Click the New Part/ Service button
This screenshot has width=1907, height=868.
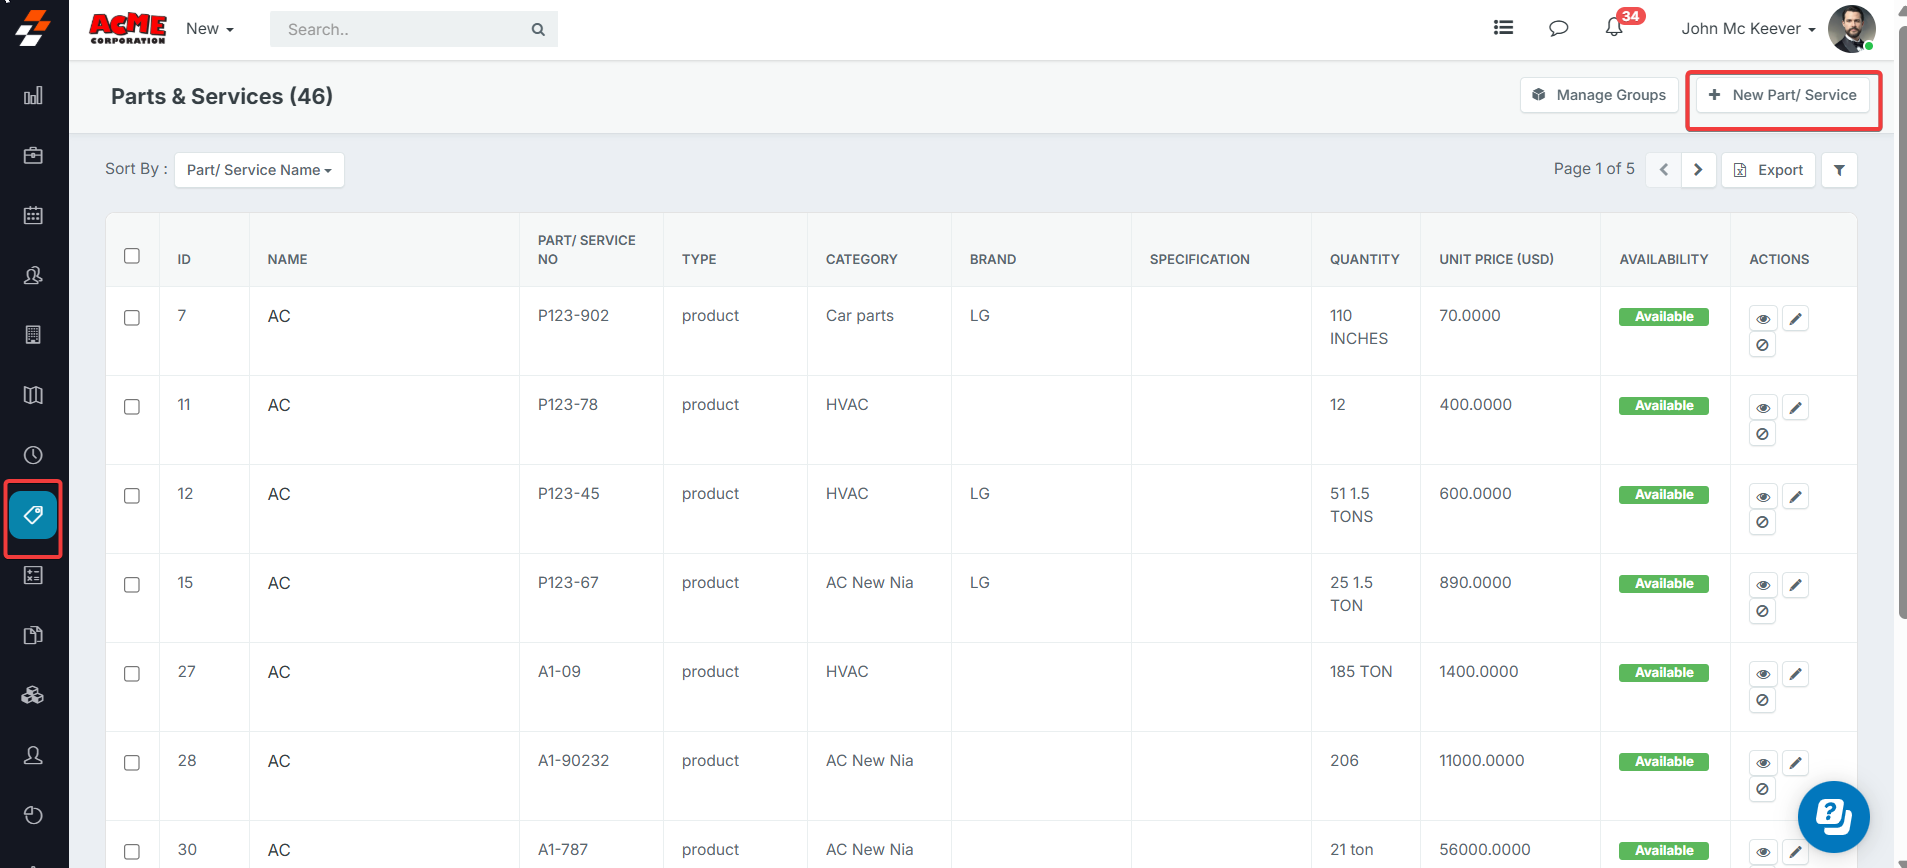(x=1783, y=95)
